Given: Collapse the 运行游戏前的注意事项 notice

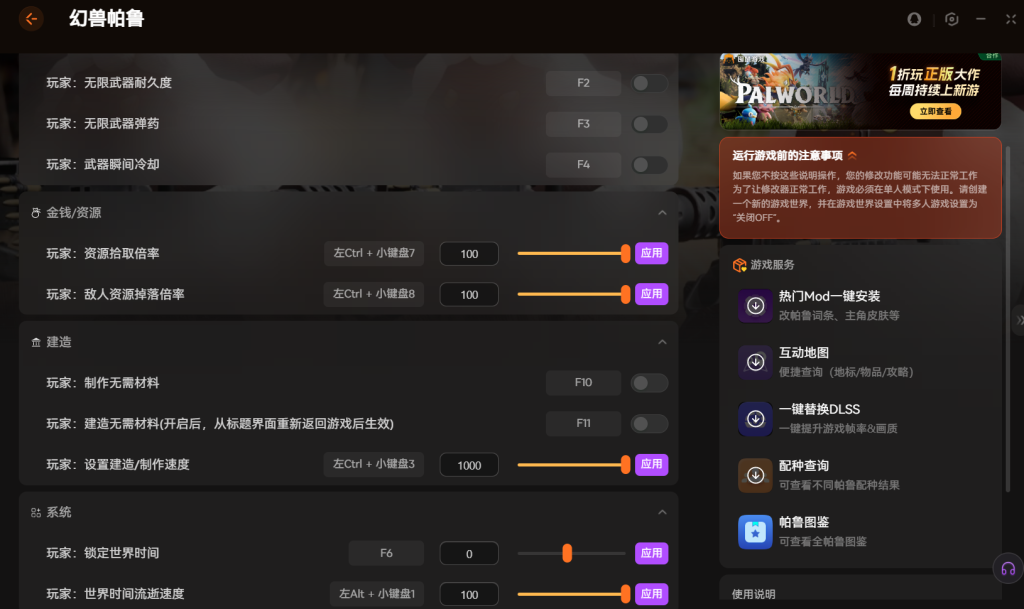Looking at the screenshot, I should 852,155.
